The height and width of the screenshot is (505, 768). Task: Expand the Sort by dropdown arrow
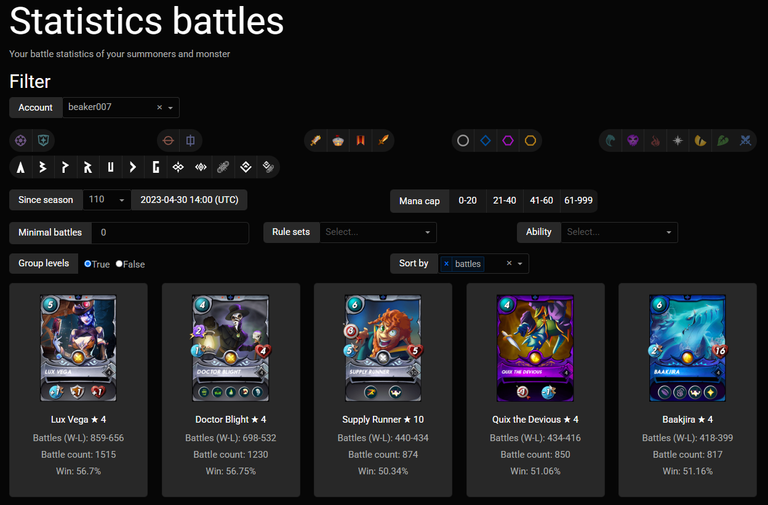click(520, 264)
